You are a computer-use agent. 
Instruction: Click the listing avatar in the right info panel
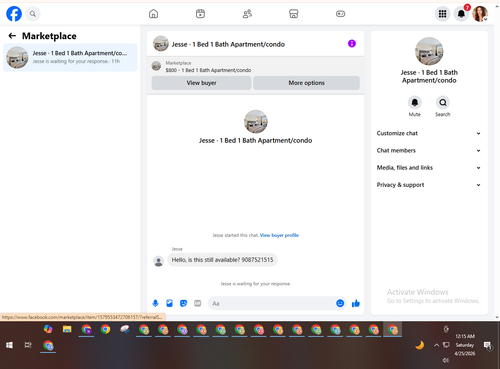coord(429,51)
